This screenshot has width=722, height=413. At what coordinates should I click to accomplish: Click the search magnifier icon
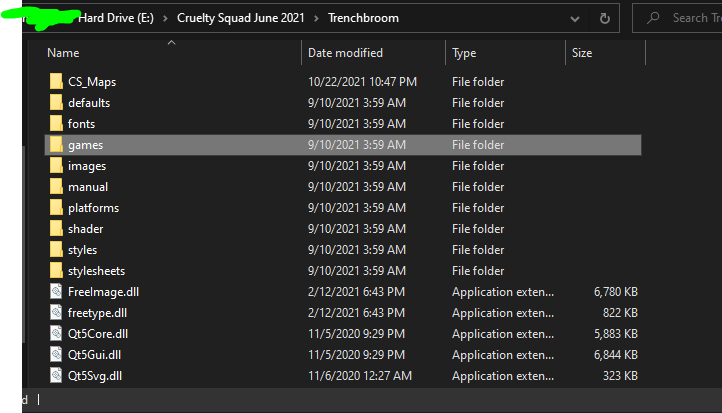[653, 18]
